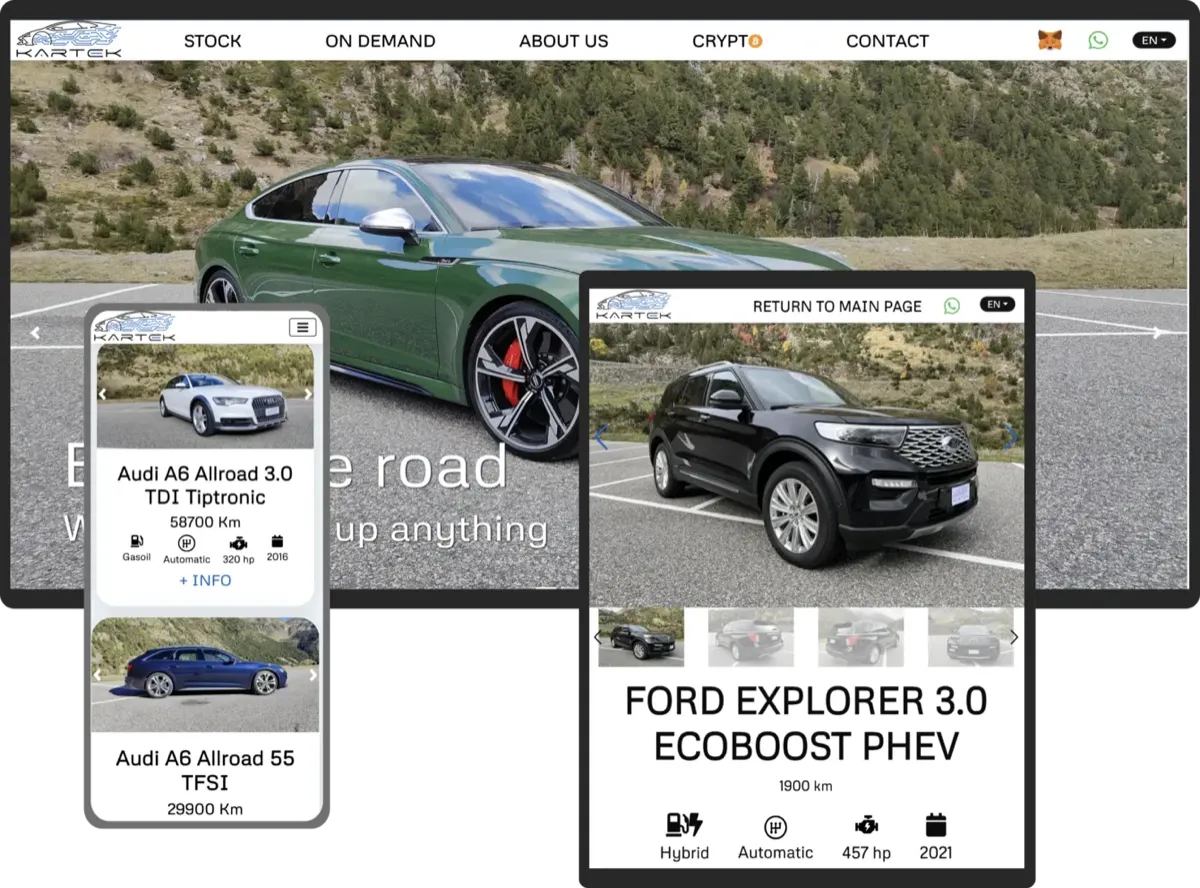Click RETURN TO MAIN PAGE link
Image resolution: width=1200 pixels, height=888 pixels.
pos(837,306)
